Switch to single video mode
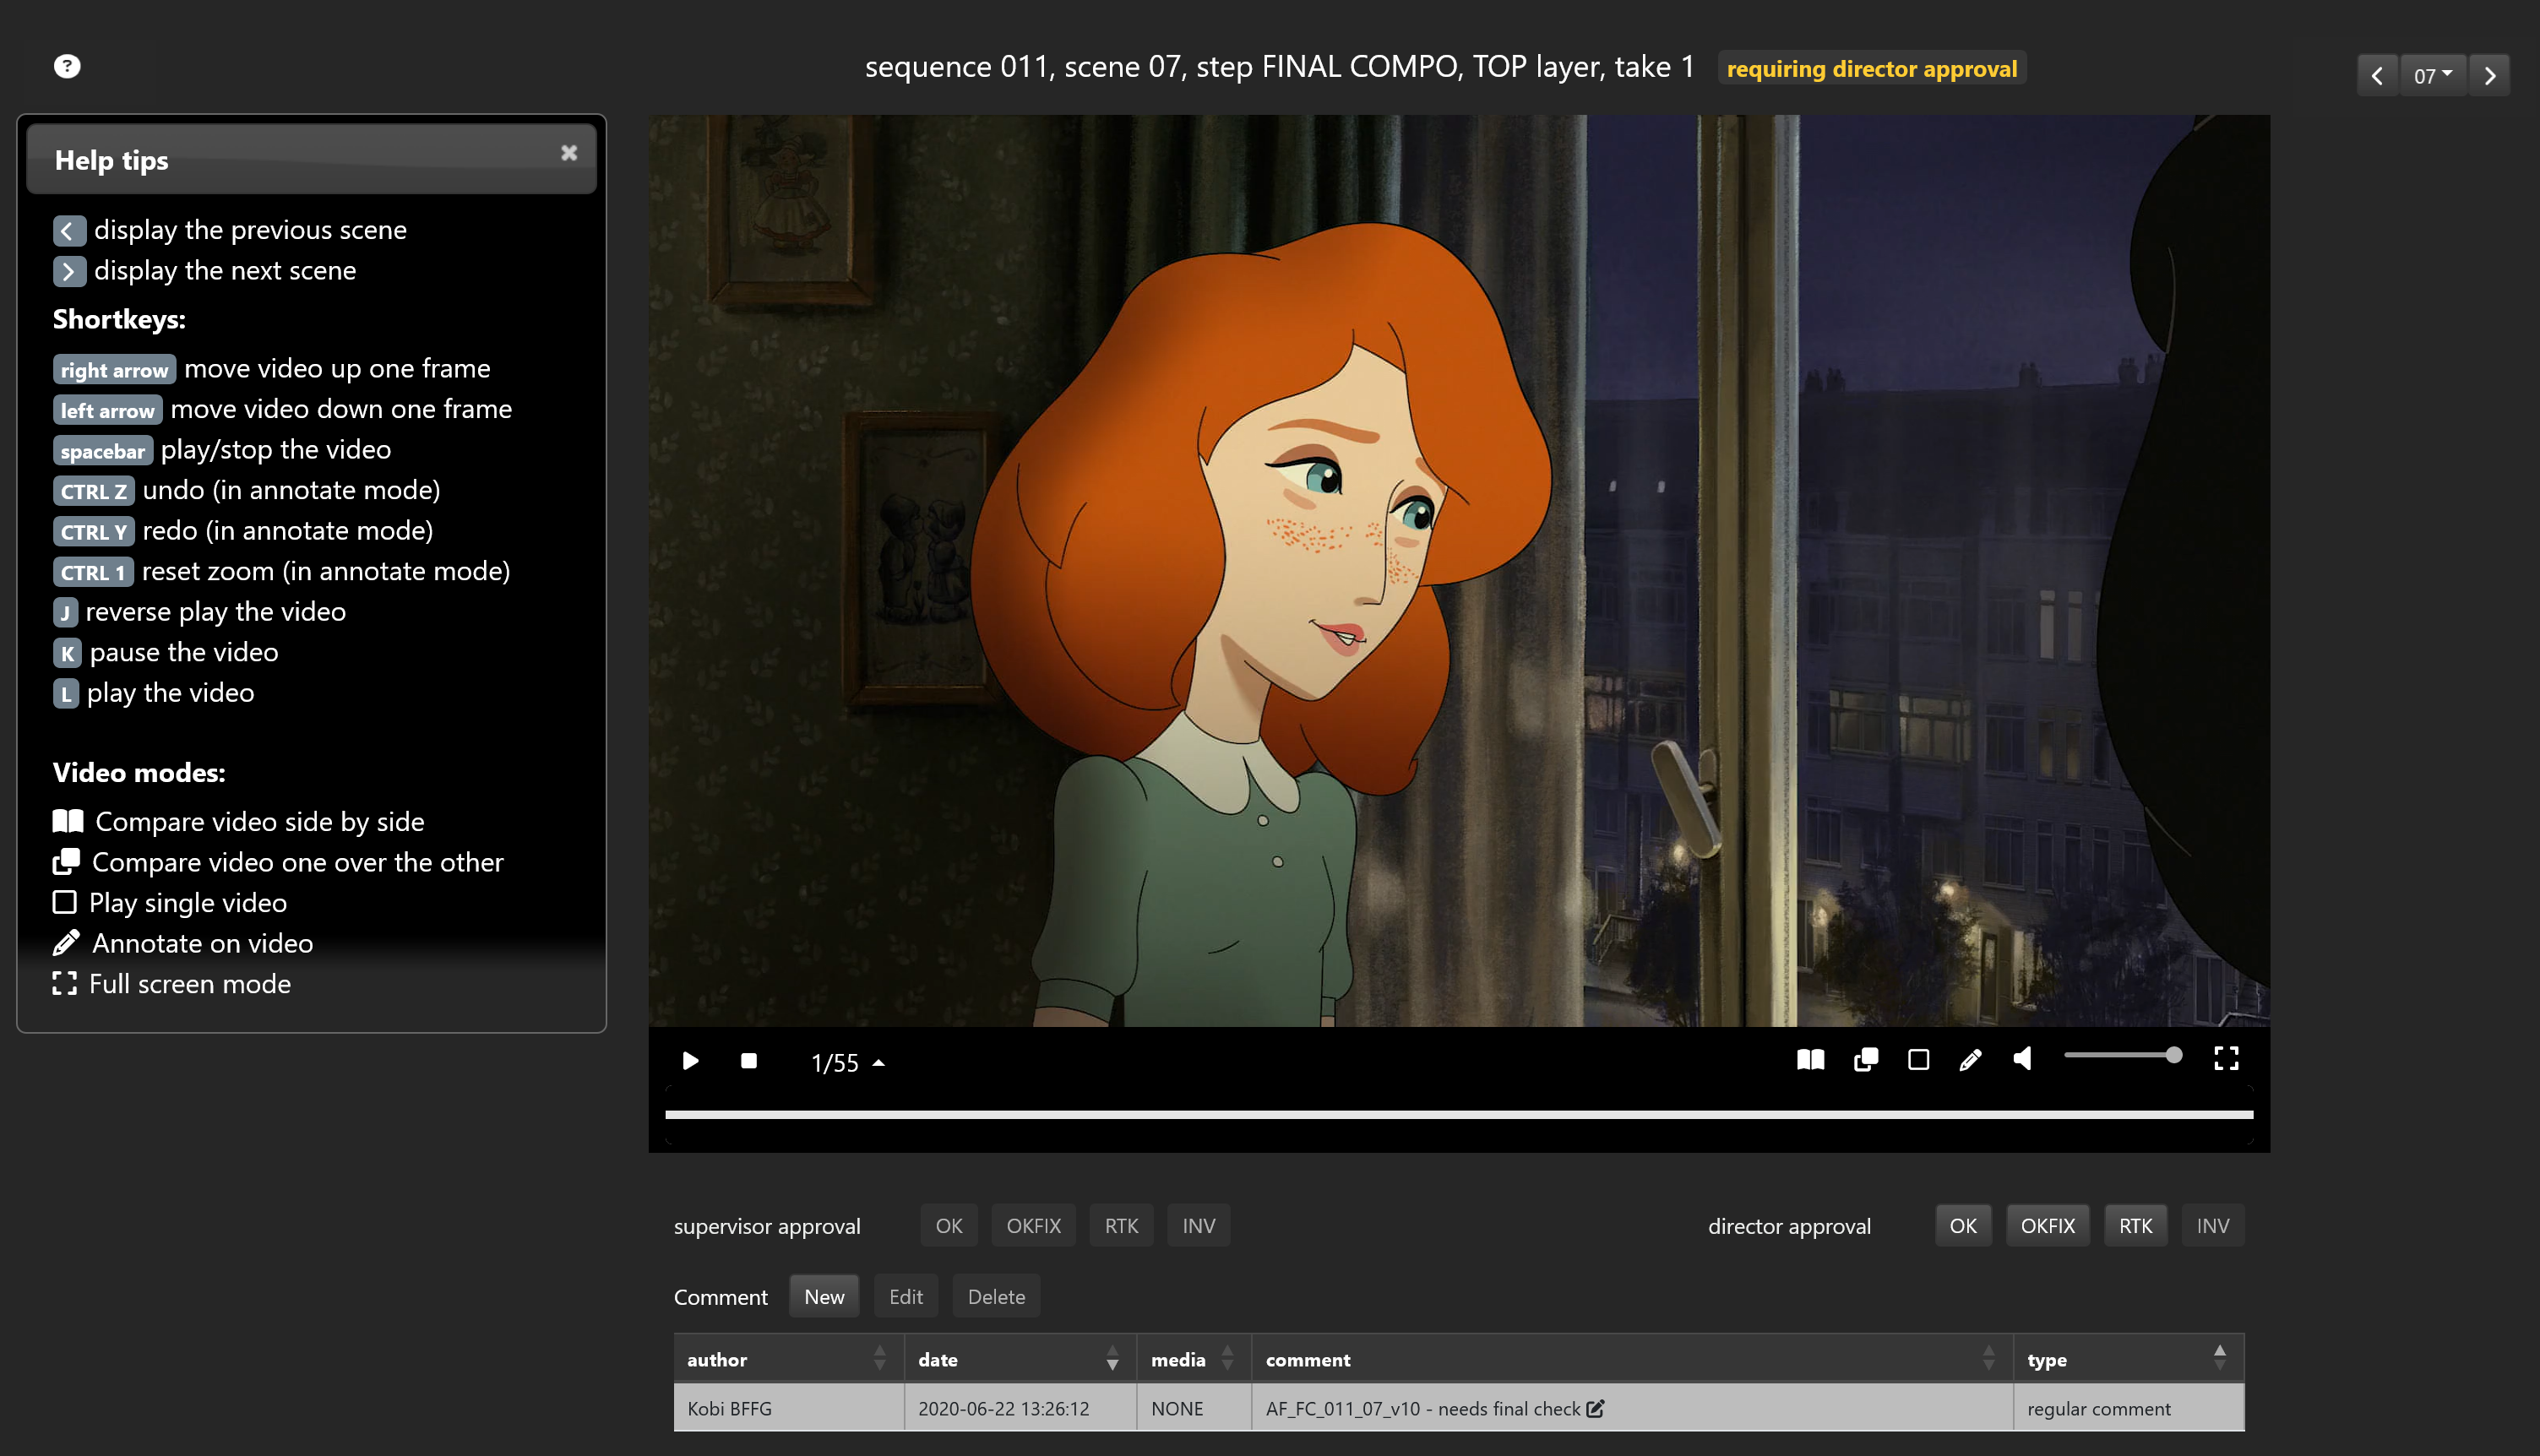 [1918, 1059]
